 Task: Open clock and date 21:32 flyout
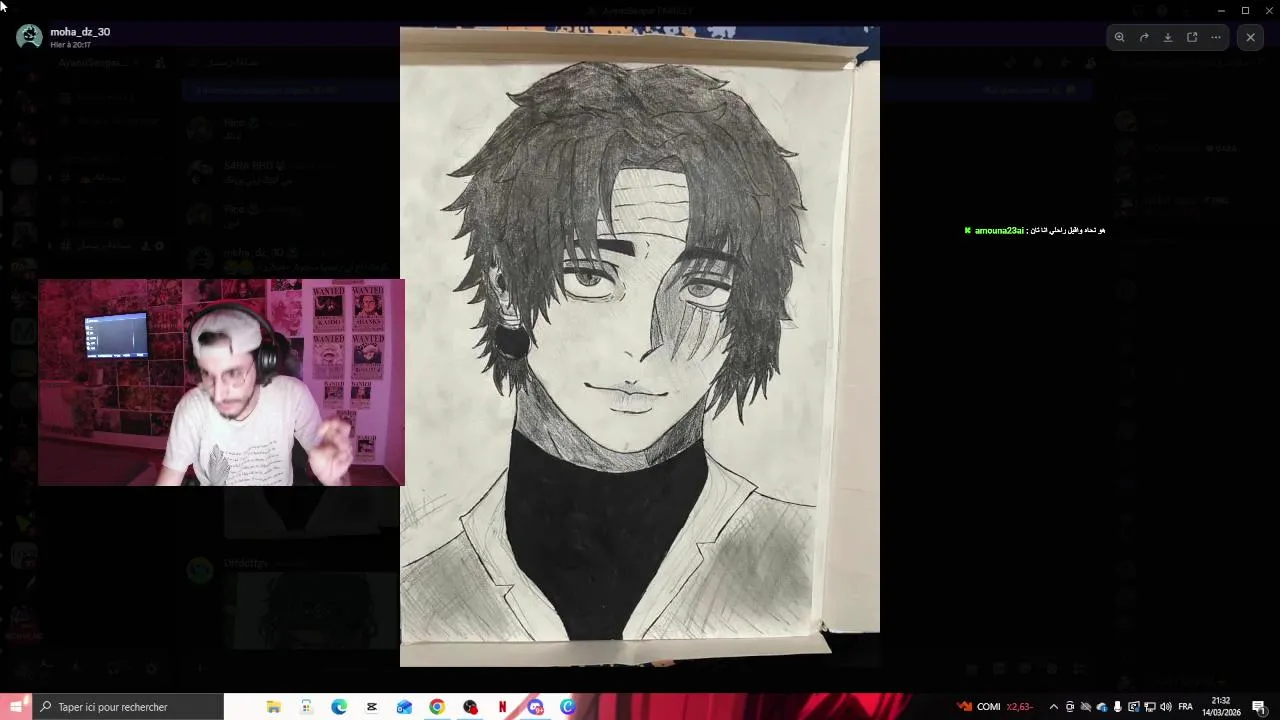click(x=1221, y=707)
